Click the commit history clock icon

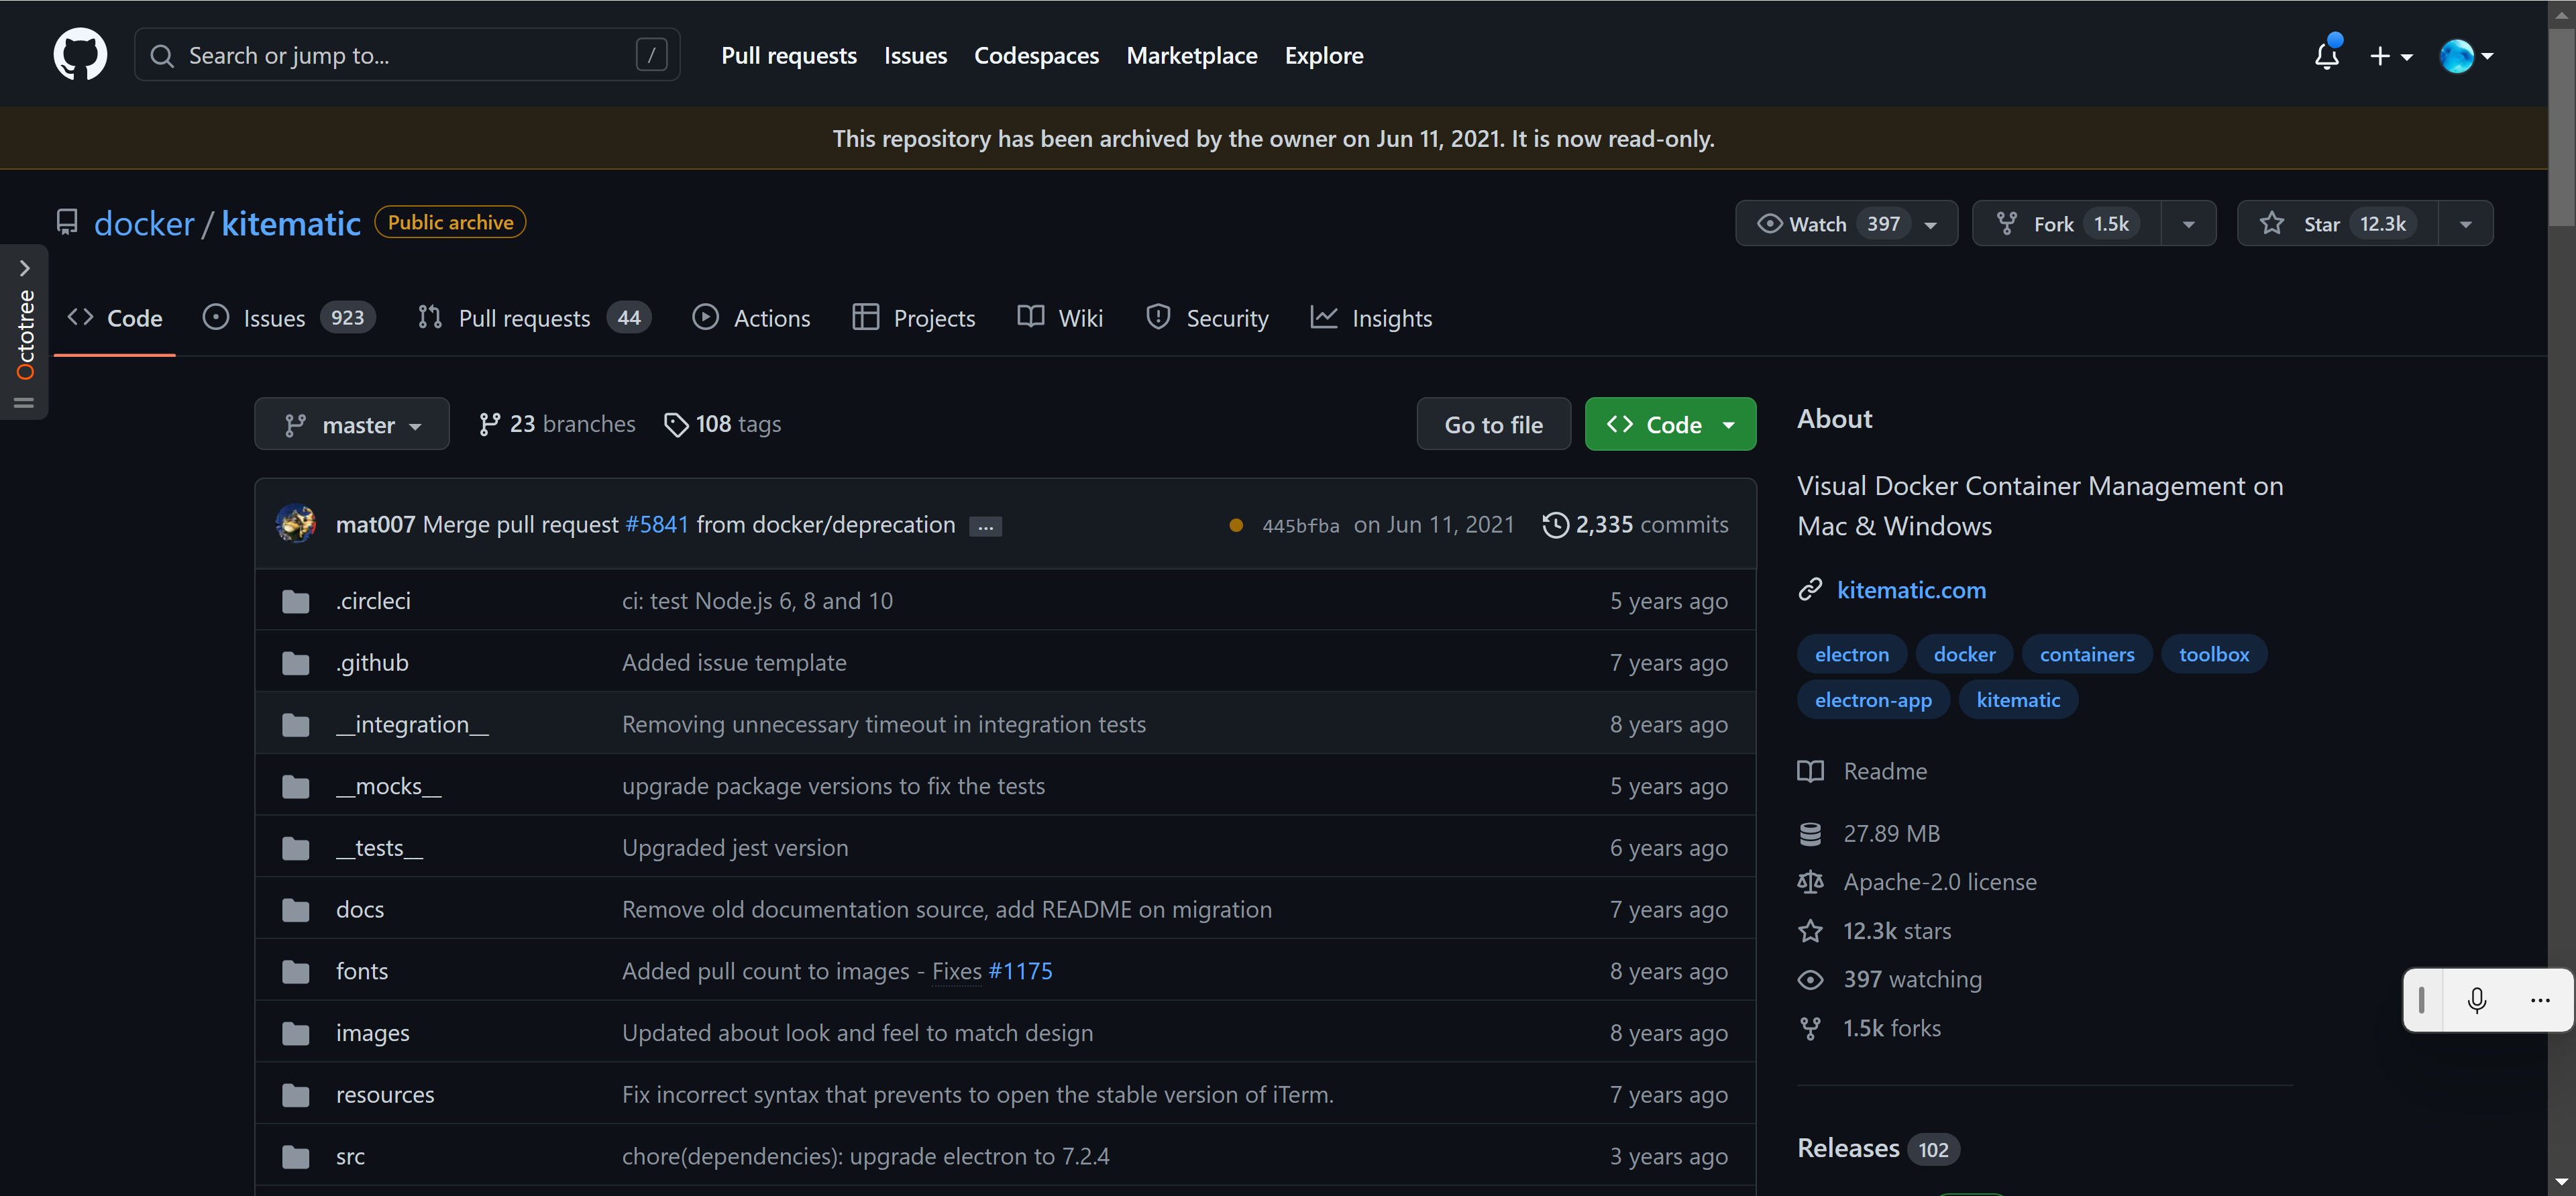1555,524
